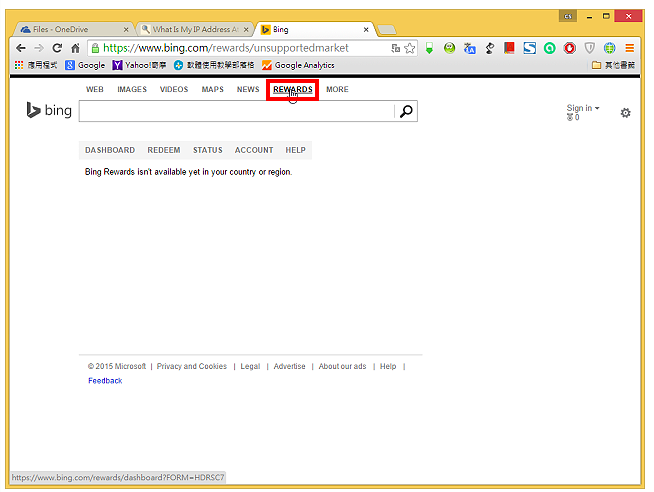Click the Chrome user profile button
This screenshot has height=492, width=654.
click(x=568, y=16)
